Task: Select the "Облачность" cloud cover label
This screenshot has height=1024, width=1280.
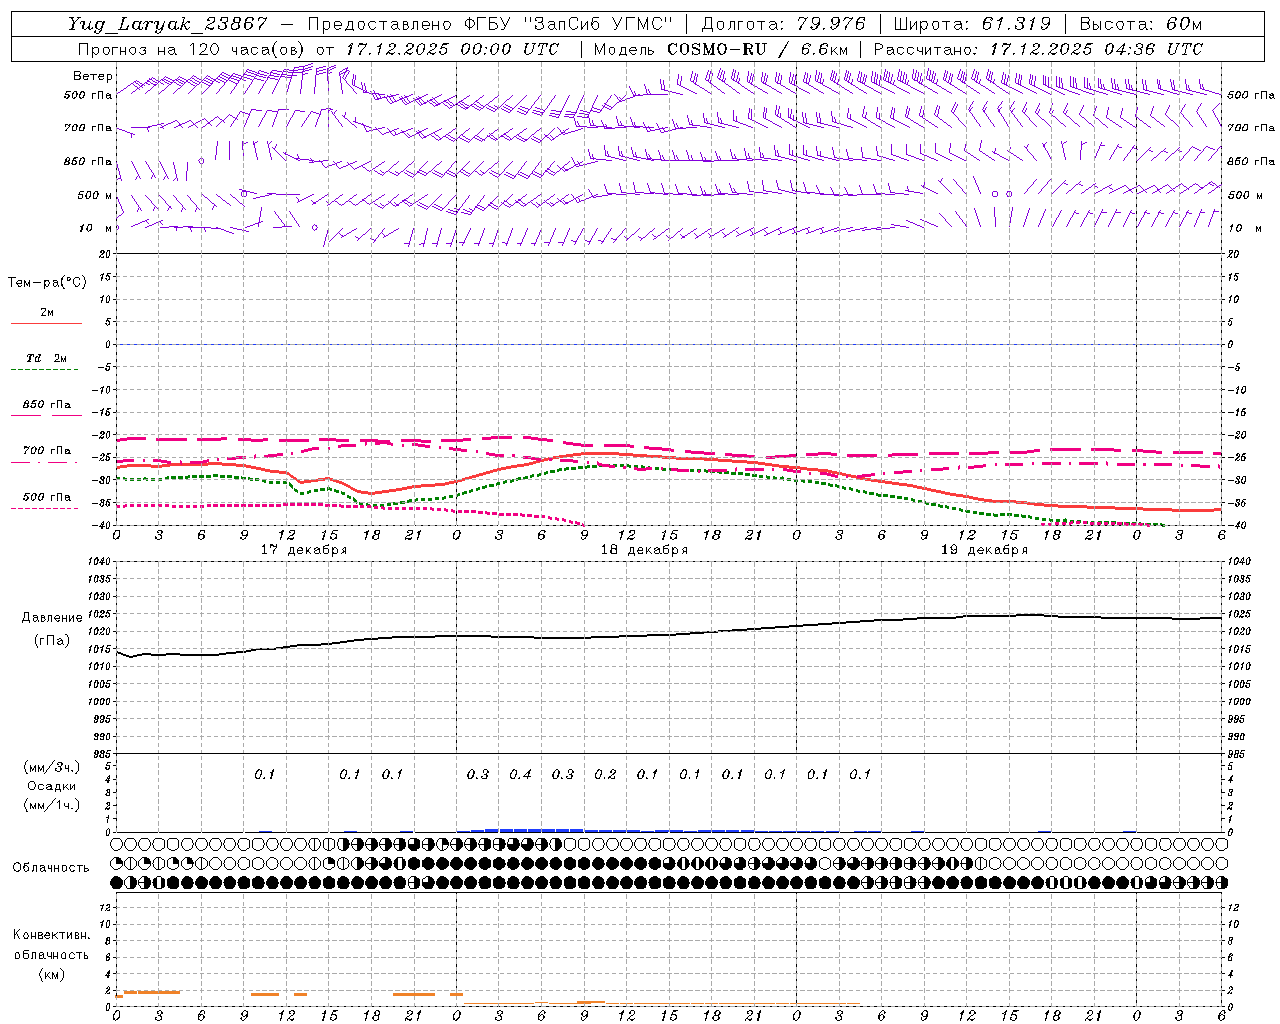Action: click(51, 868)
